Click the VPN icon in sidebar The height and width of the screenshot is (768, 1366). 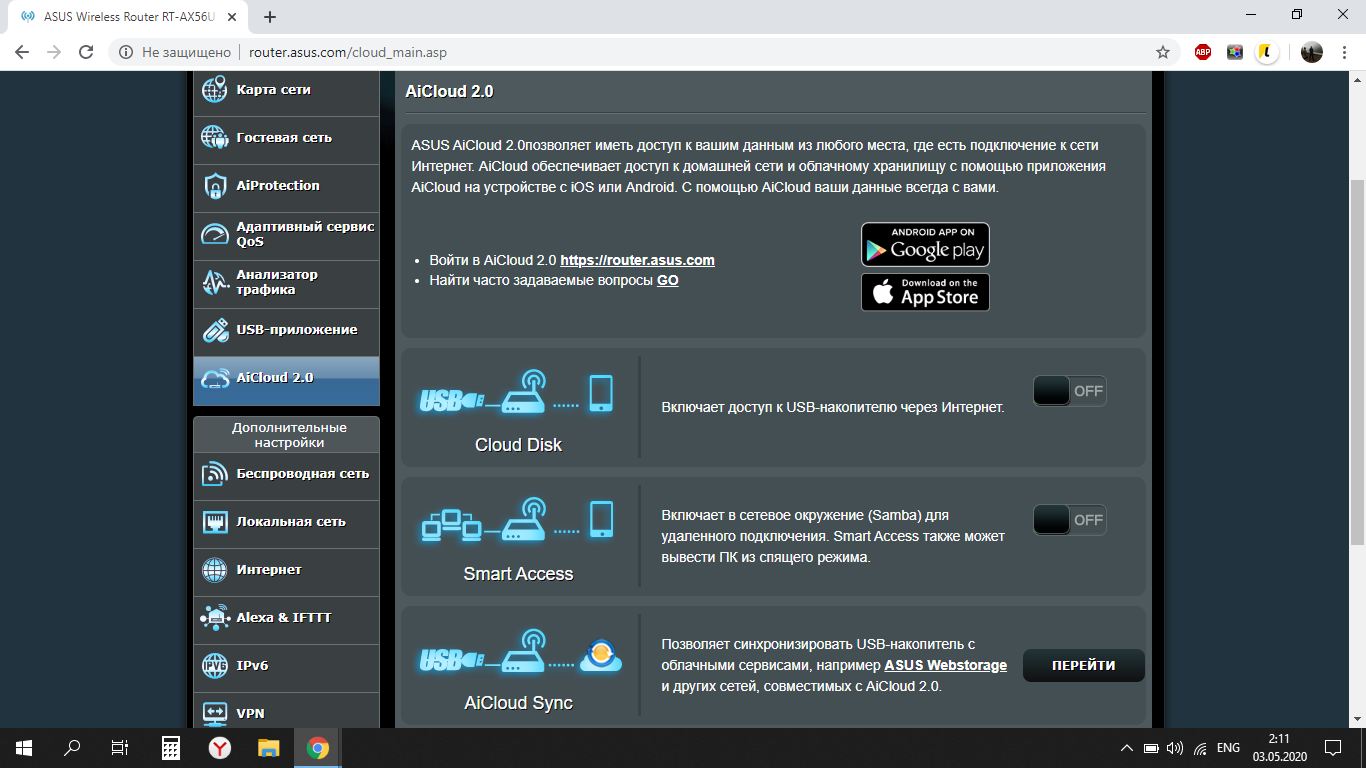click(x=214, y=713)
